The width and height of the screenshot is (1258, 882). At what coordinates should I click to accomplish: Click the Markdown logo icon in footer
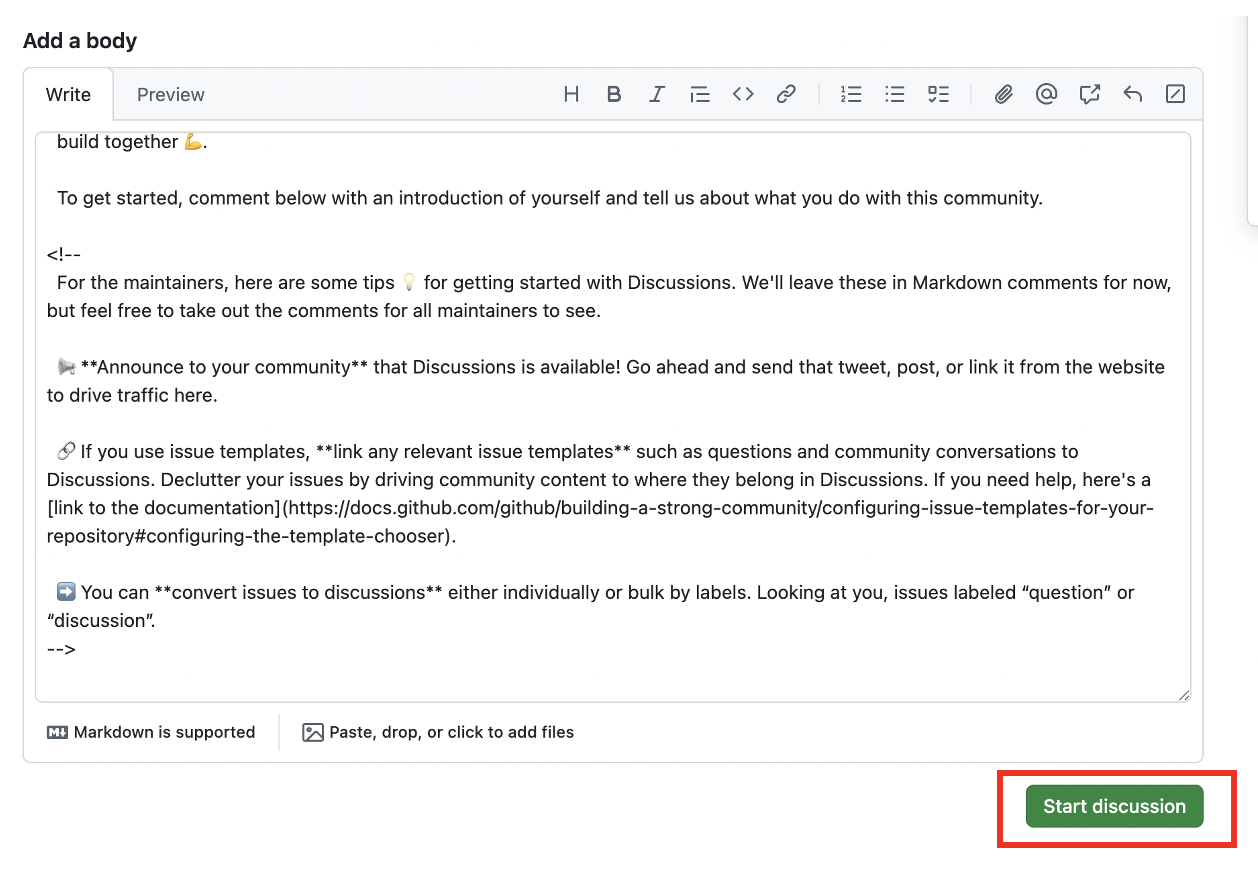coord(57,732)
